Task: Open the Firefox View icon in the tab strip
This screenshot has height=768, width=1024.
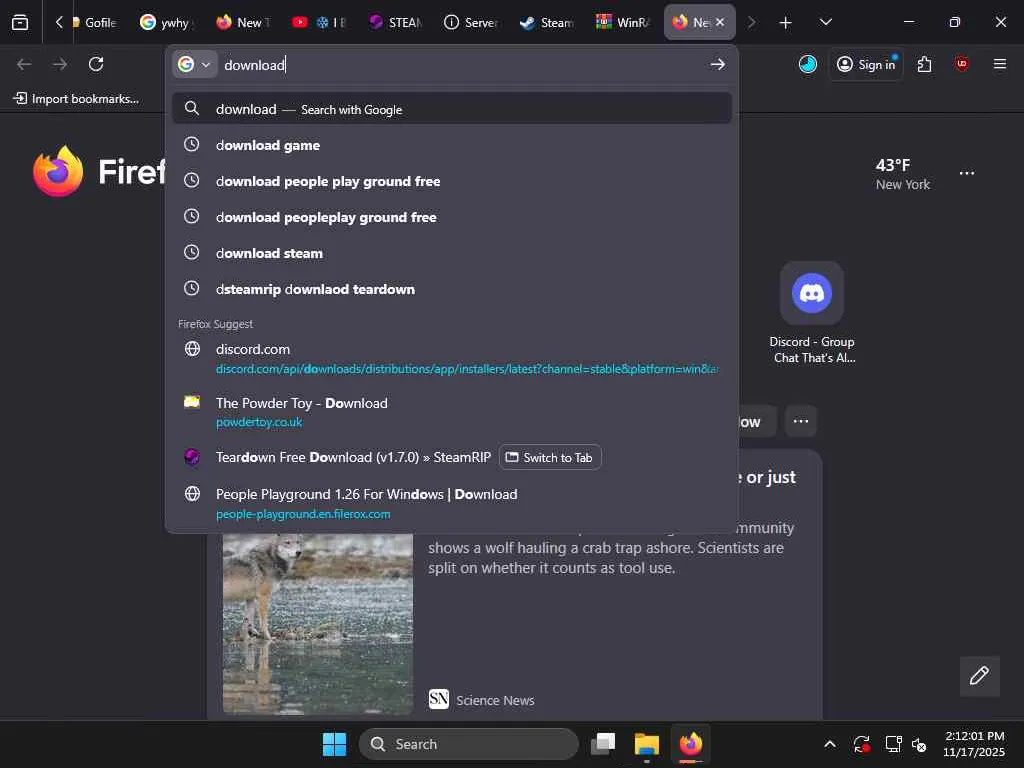Action: click(20, 22)
